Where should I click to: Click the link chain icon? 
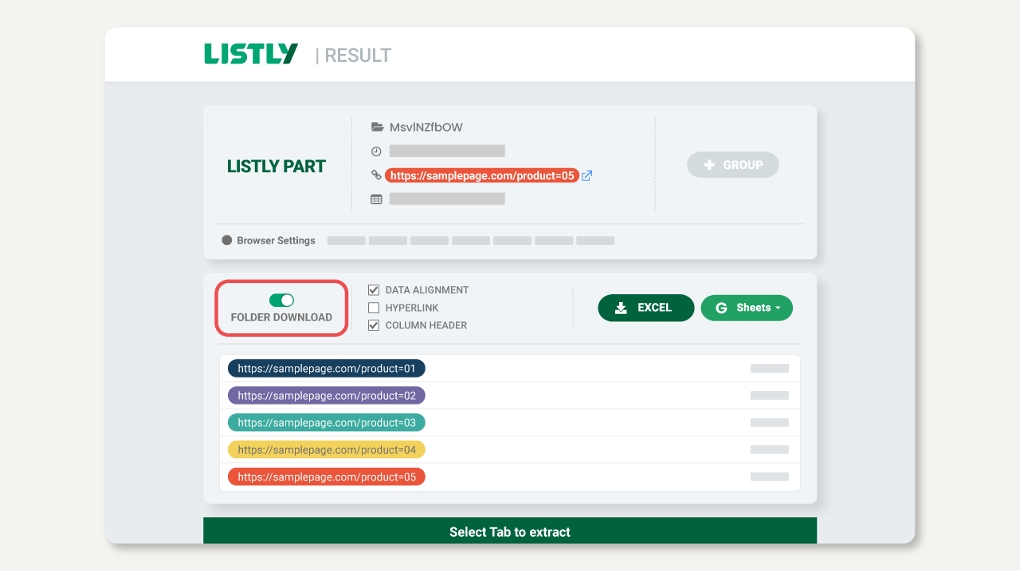(377, 175)
